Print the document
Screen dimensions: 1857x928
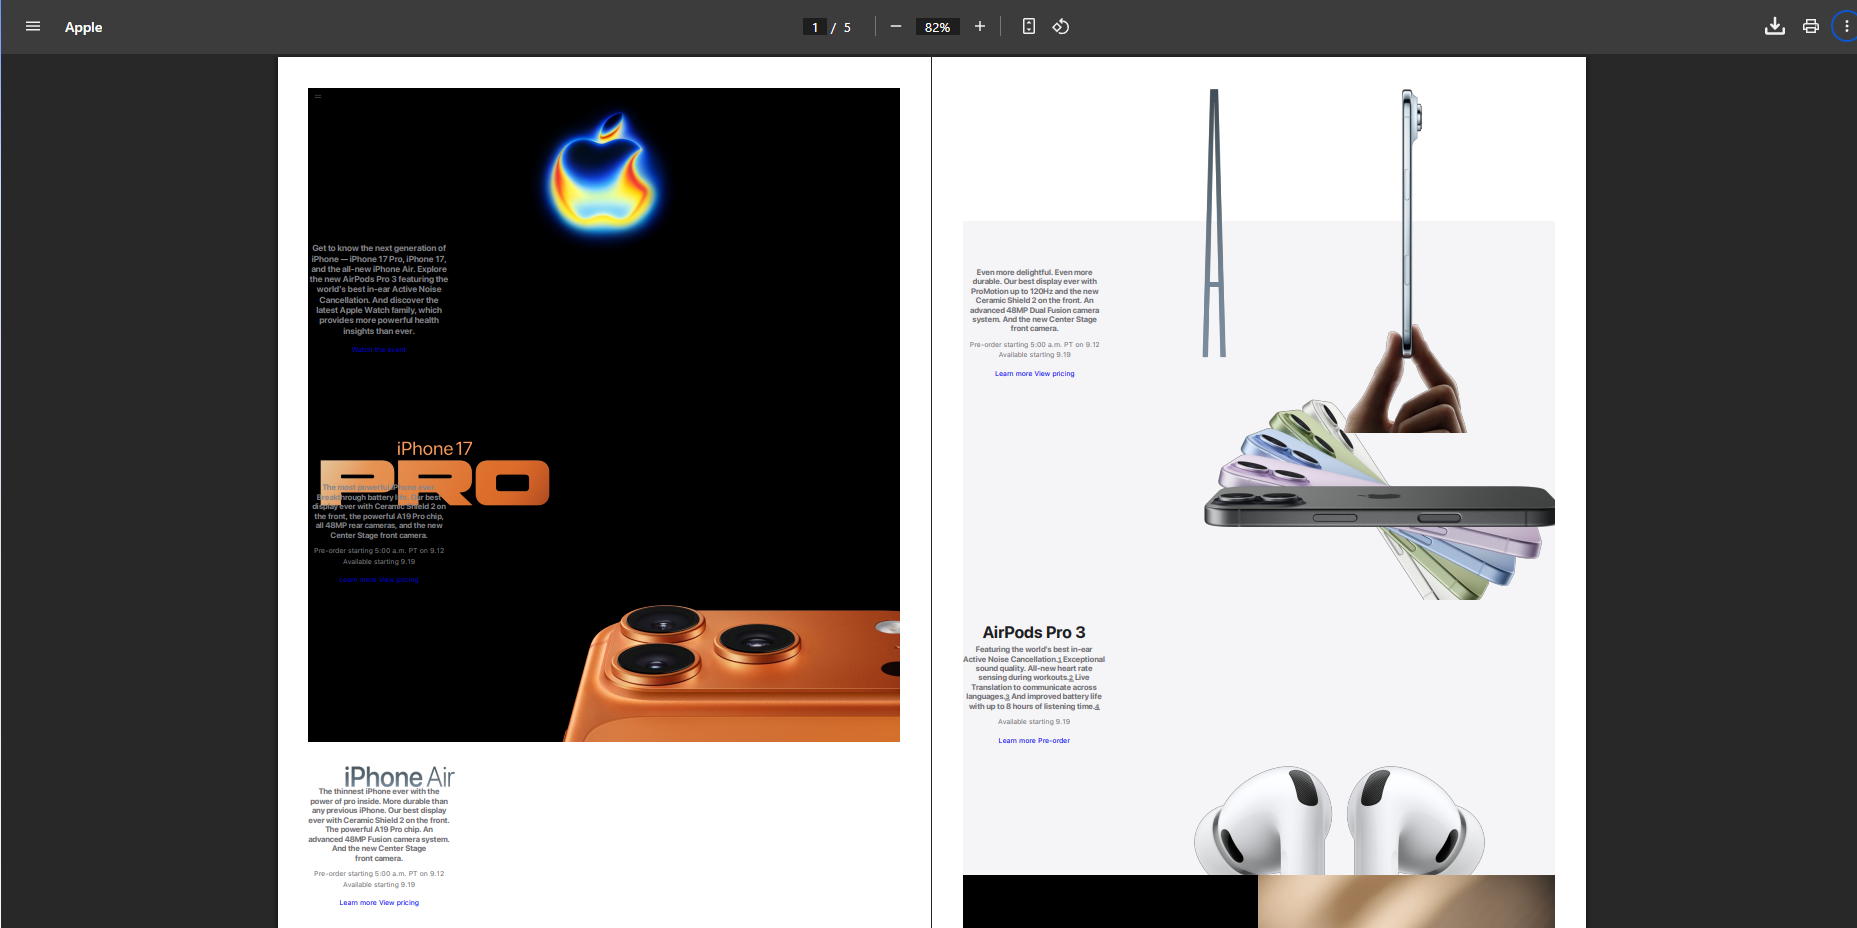click(x=1811, y=27)
